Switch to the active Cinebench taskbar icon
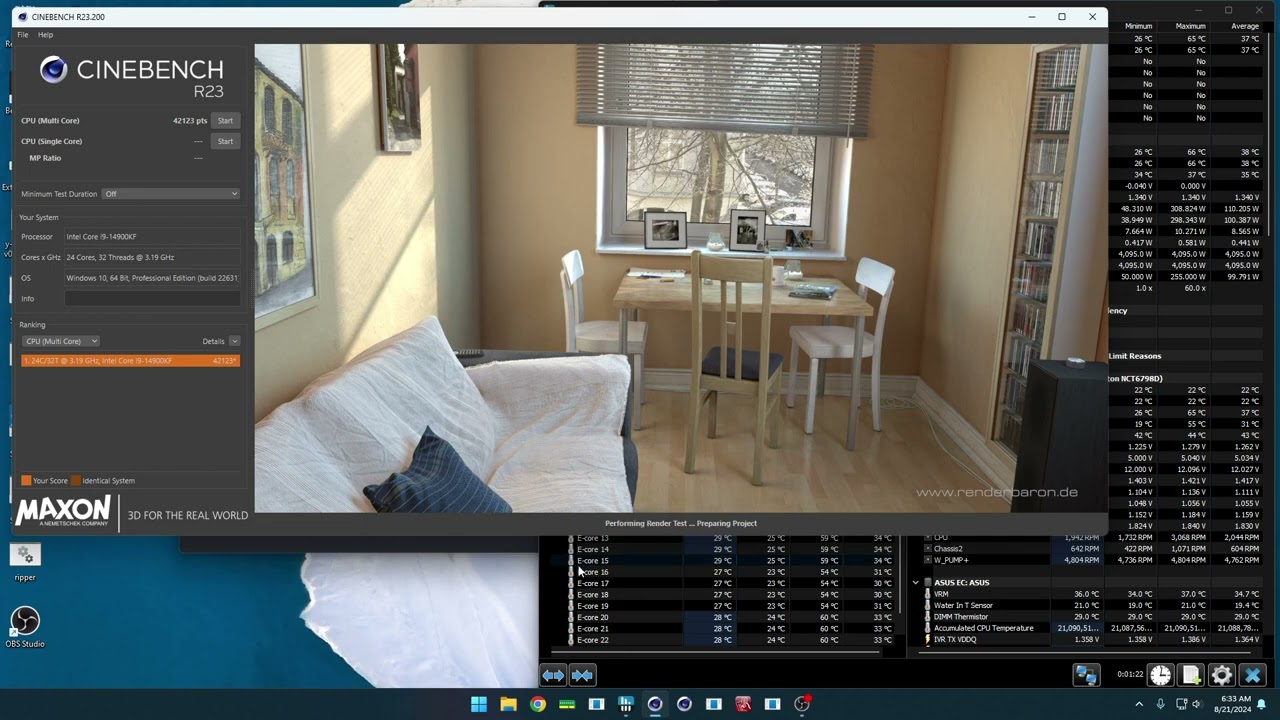 [x=655, y=704]
